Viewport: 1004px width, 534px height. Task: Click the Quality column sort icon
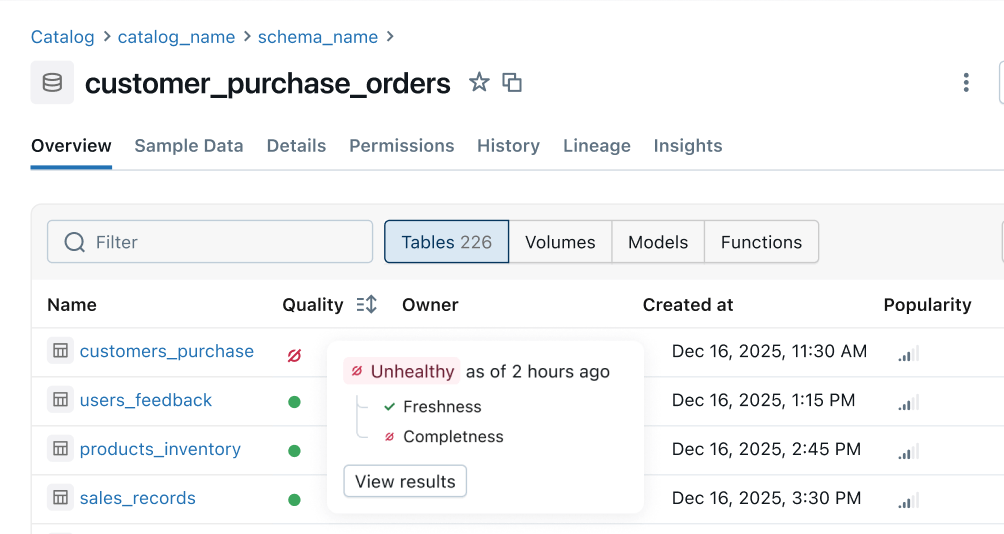(366, 305)
